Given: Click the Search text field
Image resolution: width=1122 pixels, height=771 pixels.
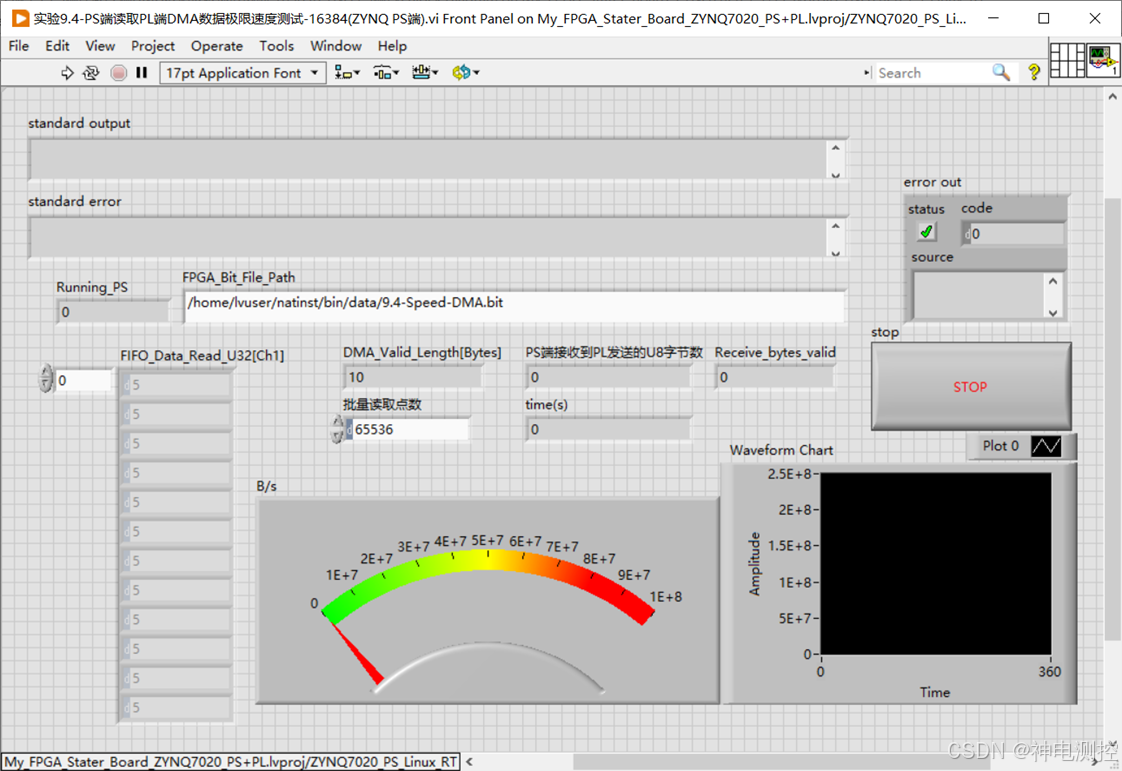Looking at the screenshot, I should coord(932,72).
